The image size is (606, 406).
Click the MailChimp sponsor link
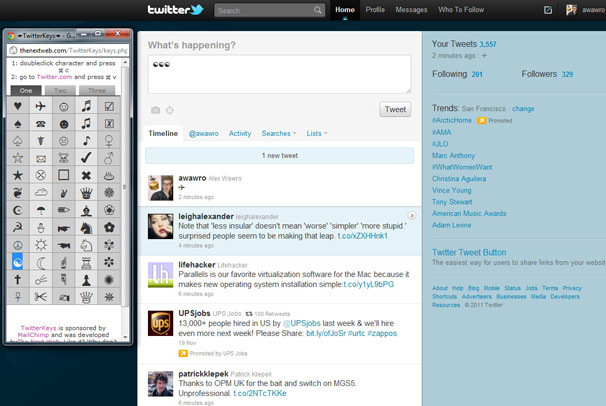[x=34, y=335]
